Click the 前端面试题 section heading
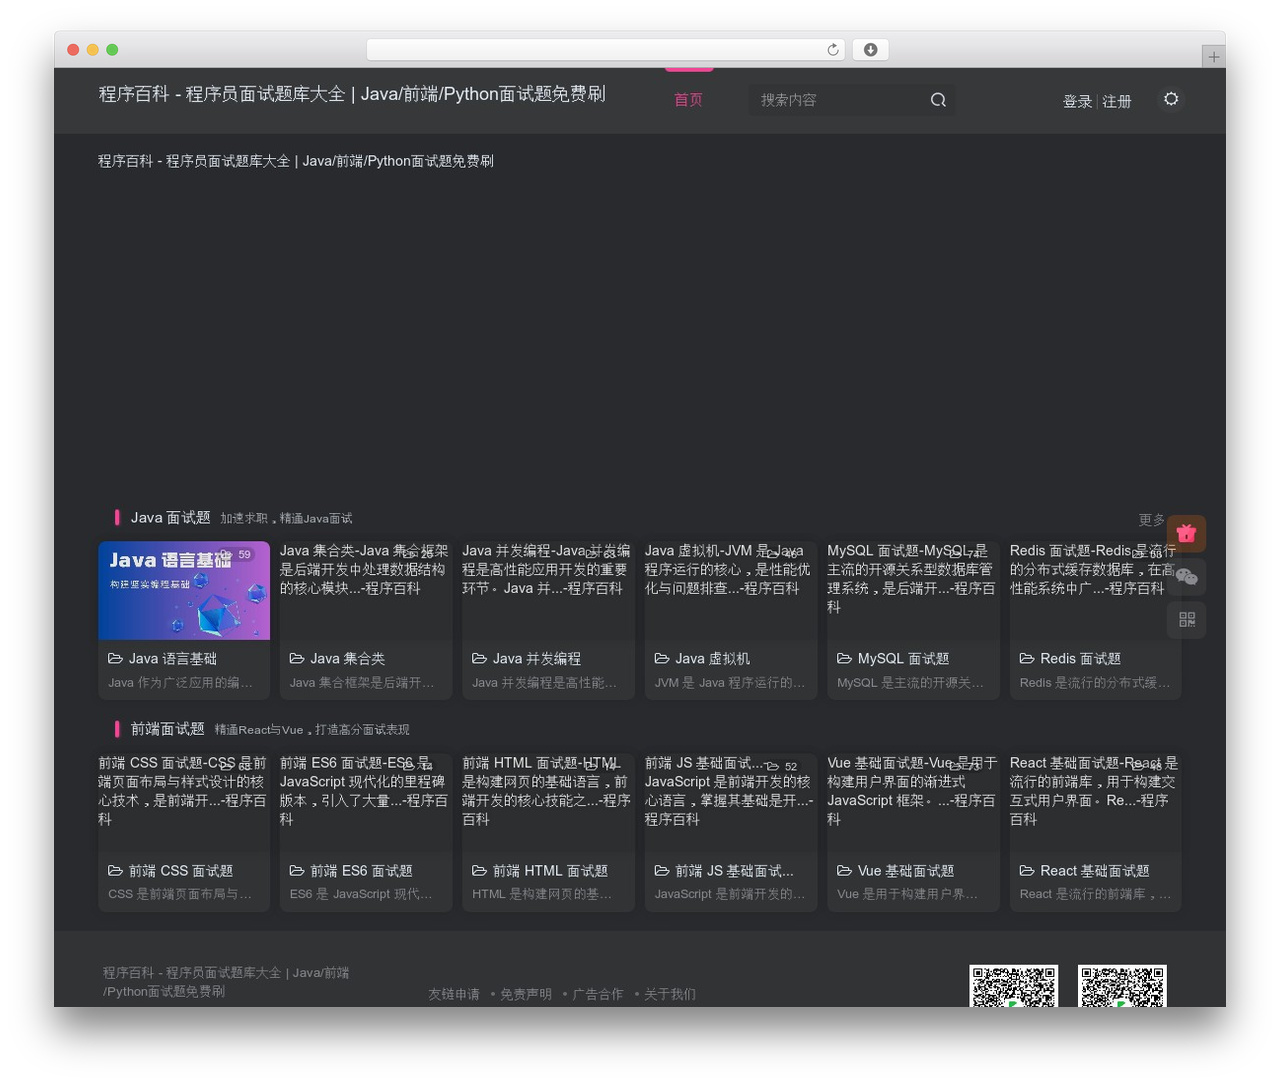This screenshot has width=1280, height=1084. [x=168, y=729]
